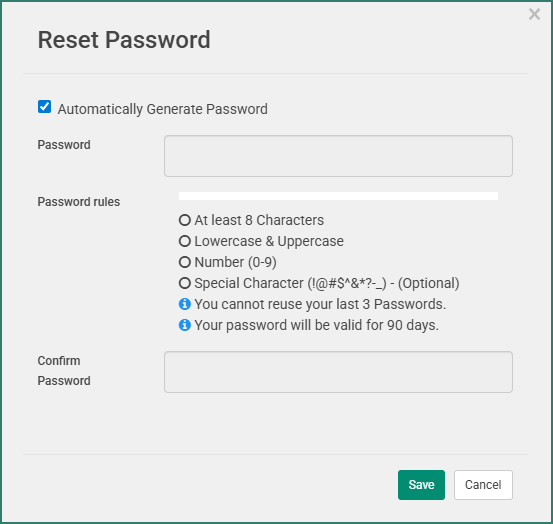
Task: Click the password strength bar
Action: click(338, 196)
